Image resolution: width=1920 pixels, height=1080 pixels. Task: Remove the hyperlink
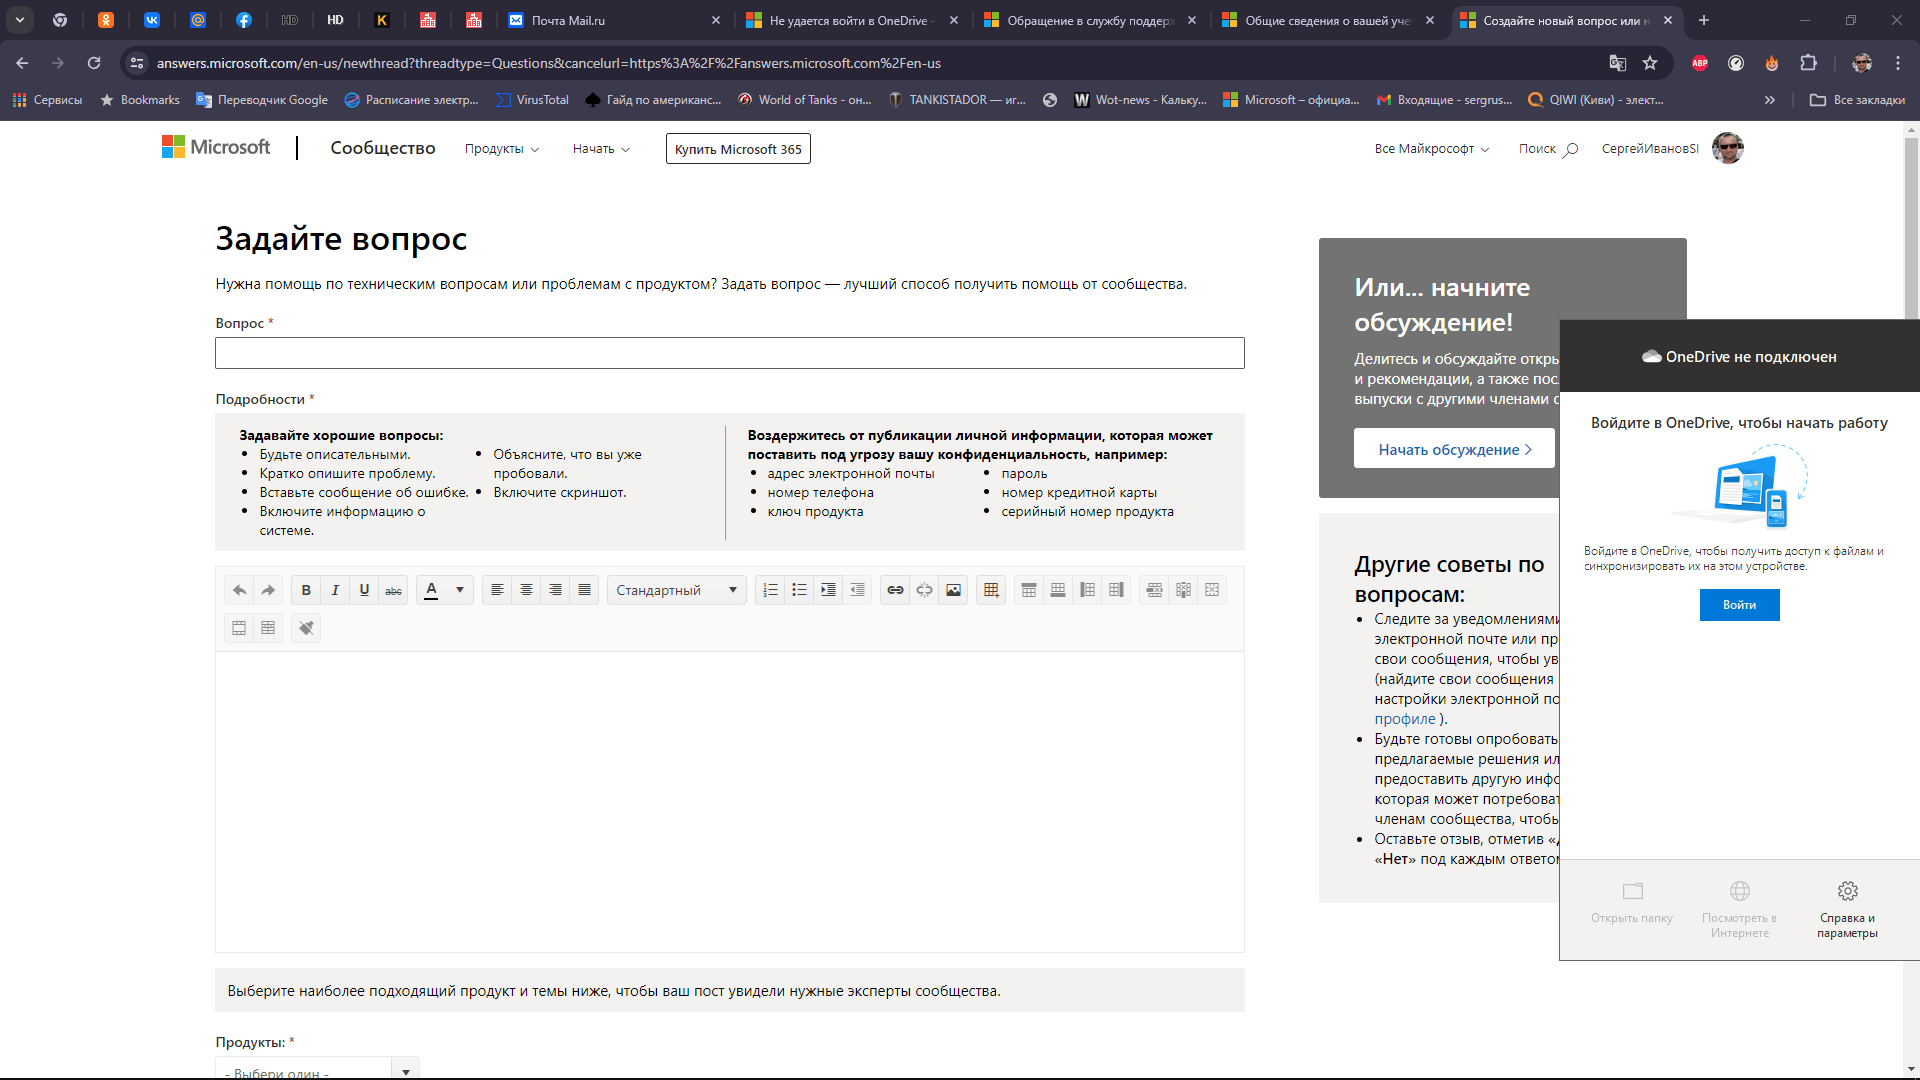(924, 590)
